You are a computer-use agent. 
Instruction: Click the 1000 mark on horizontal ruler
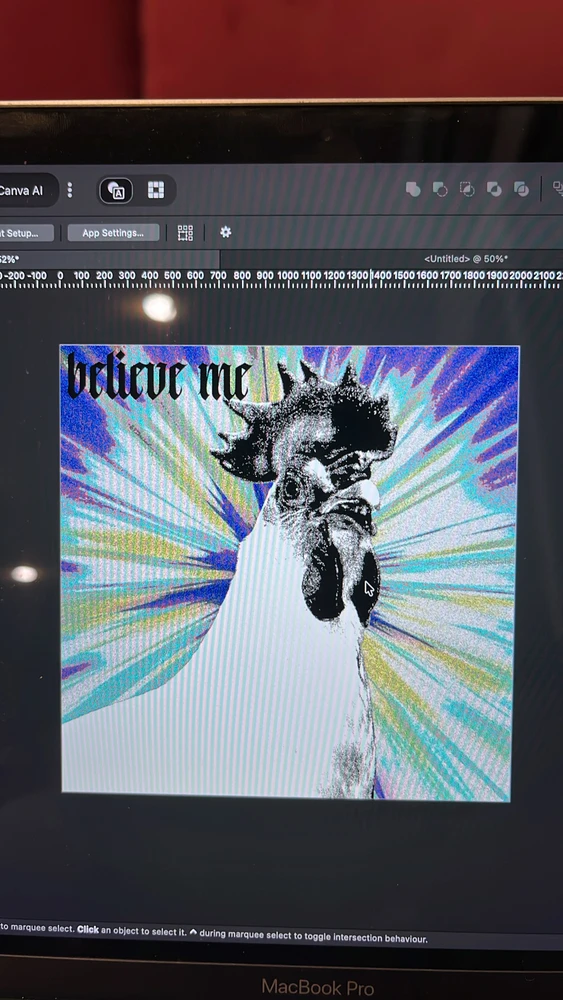pyautogui.click(x=288, y=275)
